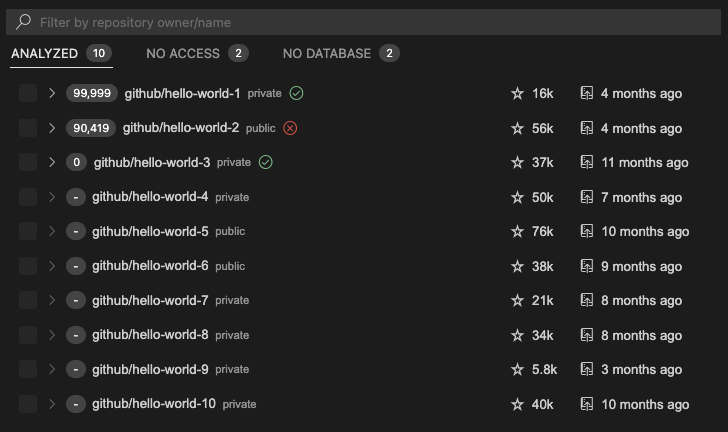Tick the checkbox for github/hello-world-9

[28, 369]
